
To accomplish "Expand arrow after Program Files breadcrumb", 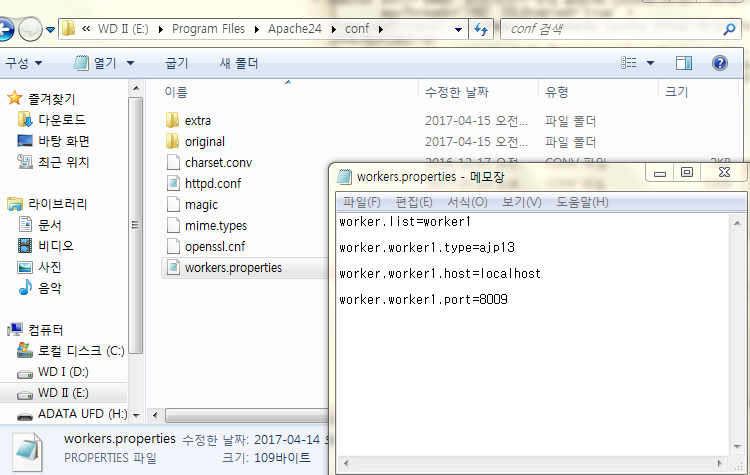I will (257, 30).
